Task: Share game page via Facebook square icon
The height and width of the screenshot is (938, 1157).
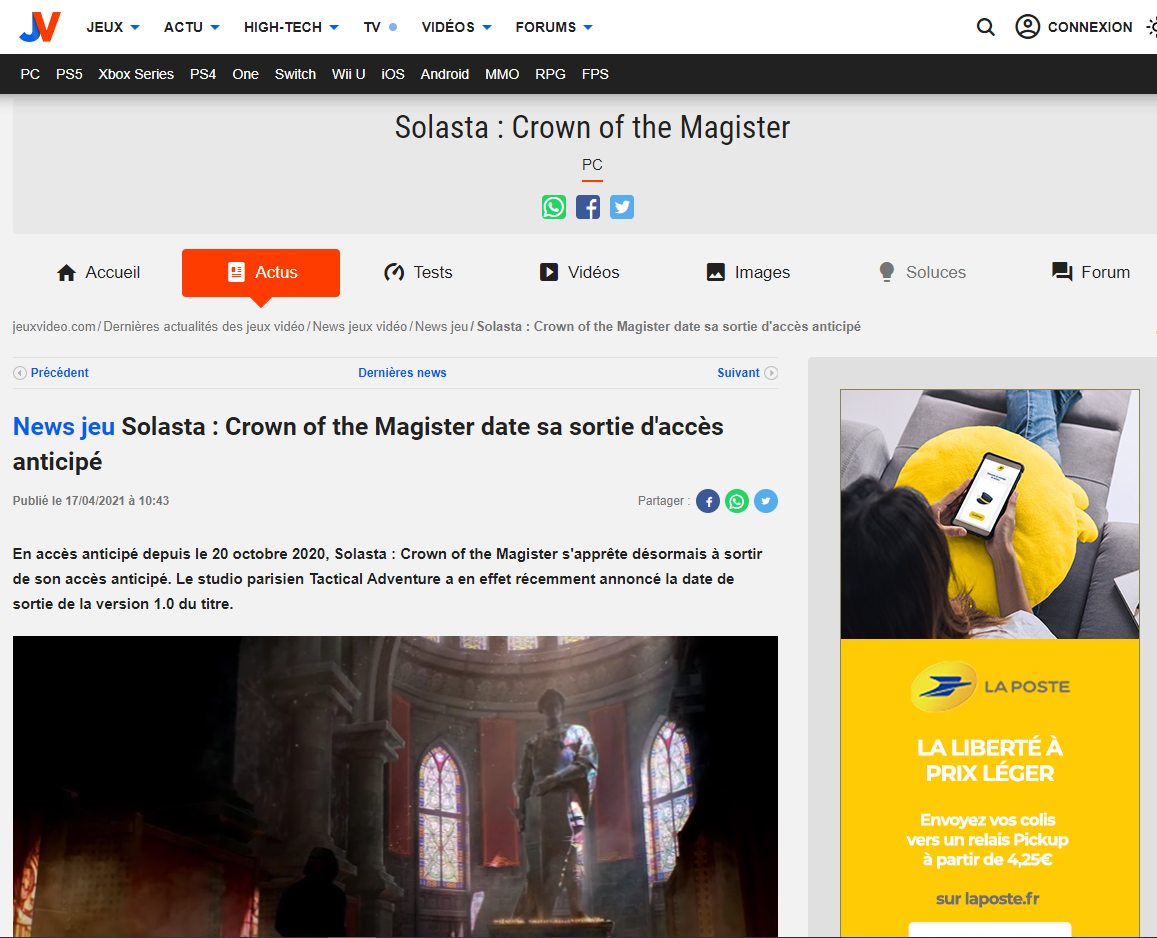Action: (588, 207)
